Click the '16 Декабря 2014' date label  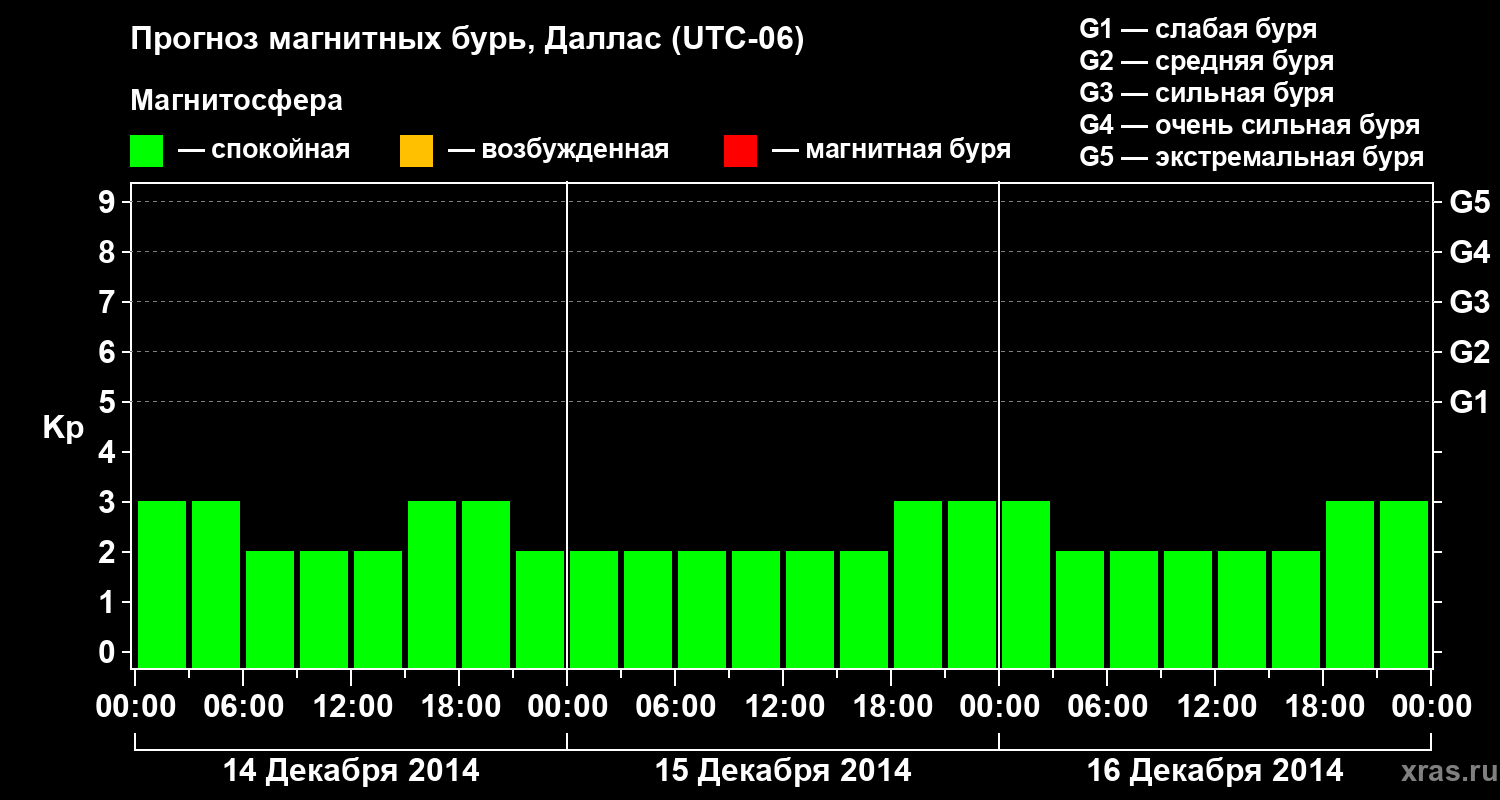1215,771
